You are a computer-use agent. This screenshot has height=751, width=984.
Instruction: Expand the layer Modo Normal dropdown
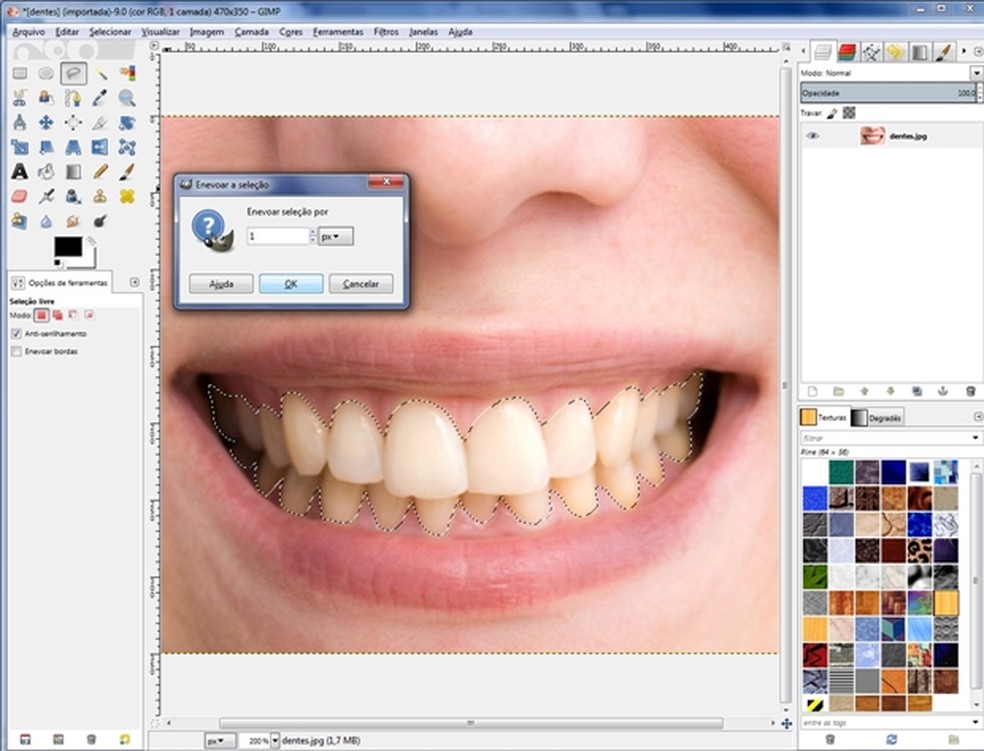[x=976, y=73]
